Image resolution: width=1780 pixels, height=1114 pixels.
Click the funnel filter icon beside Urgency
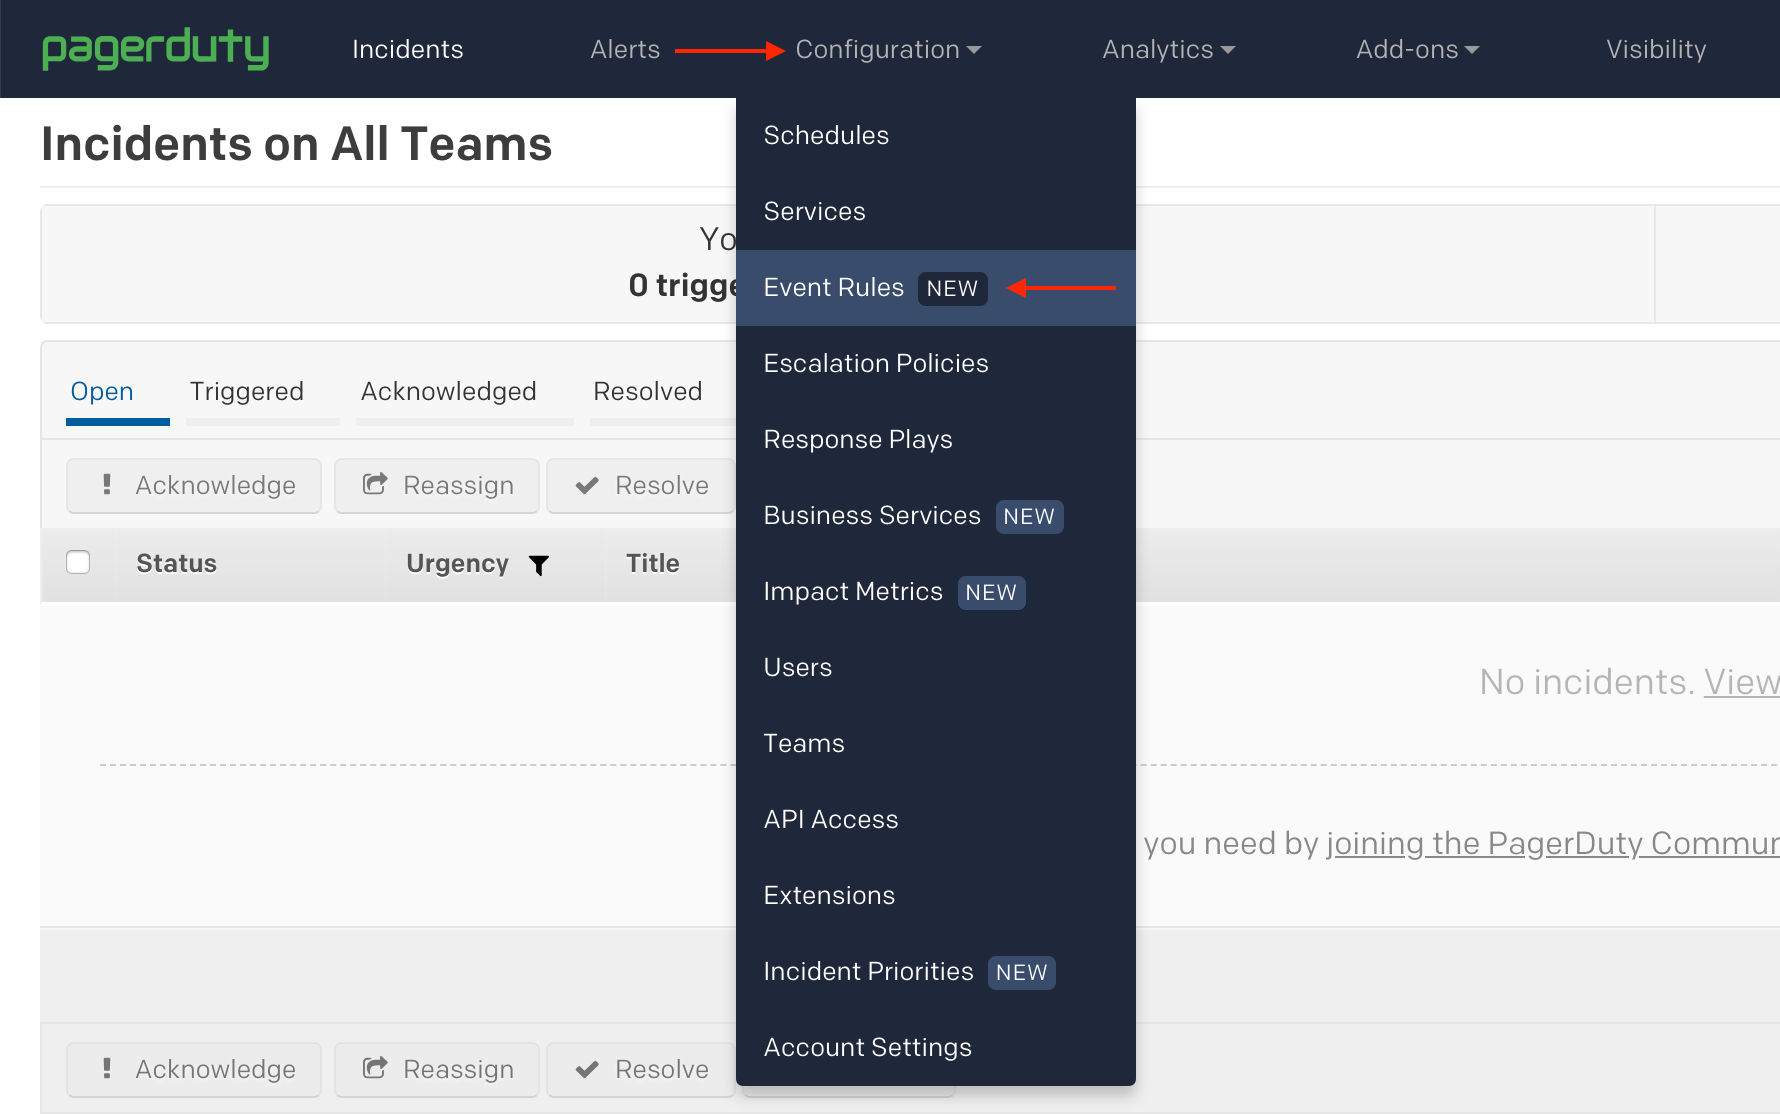coord(539,565)
